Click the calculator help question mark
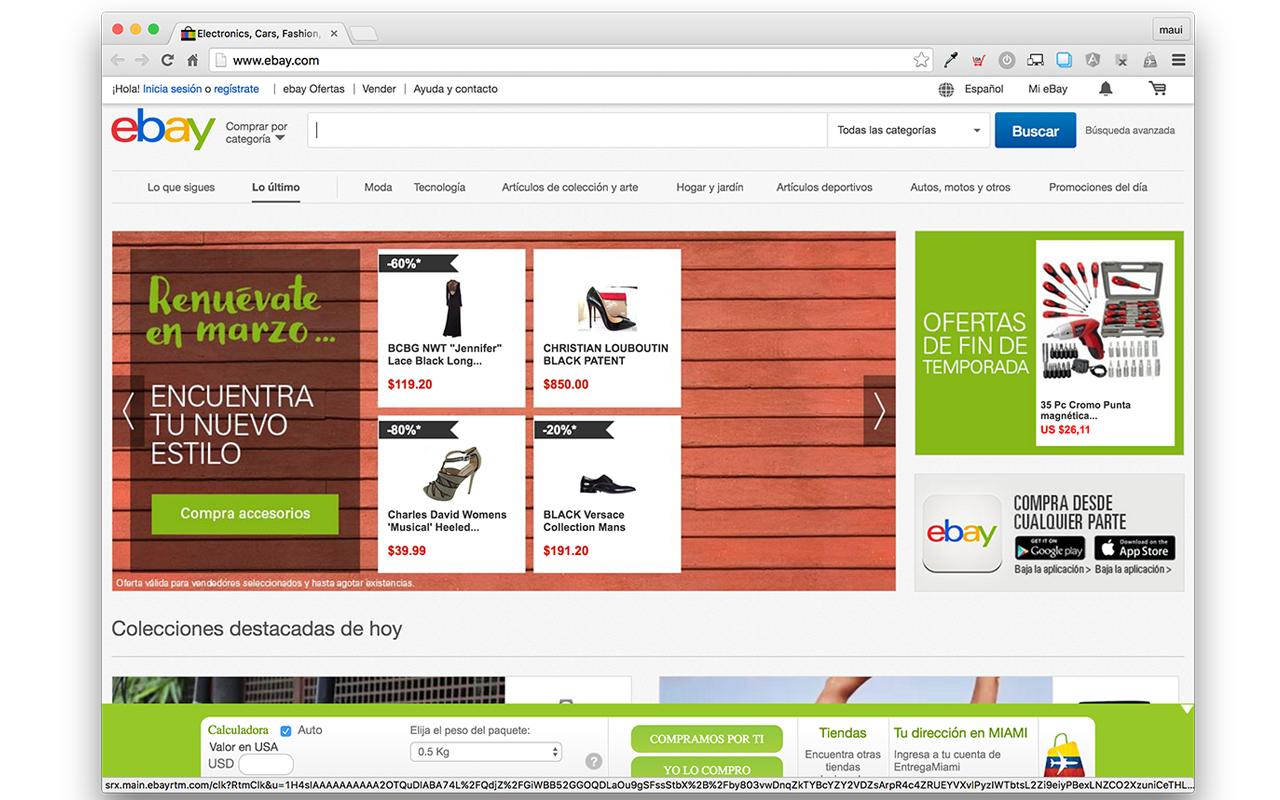This screenshot has height=800, width=1280. [594, 761]
